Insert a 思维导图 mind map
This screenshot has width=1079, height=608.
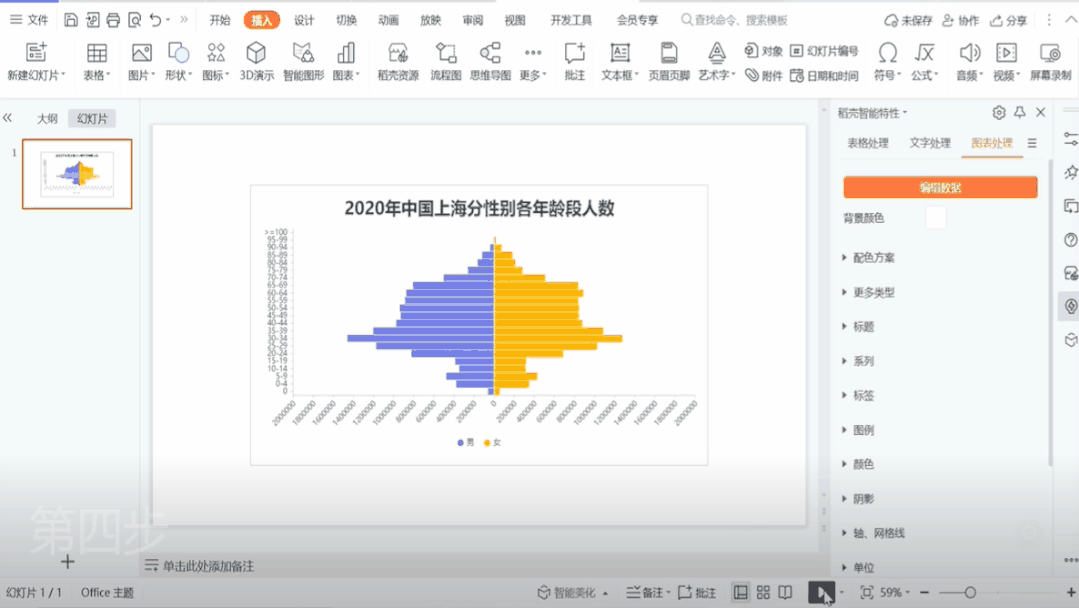(x=490, y=53)
